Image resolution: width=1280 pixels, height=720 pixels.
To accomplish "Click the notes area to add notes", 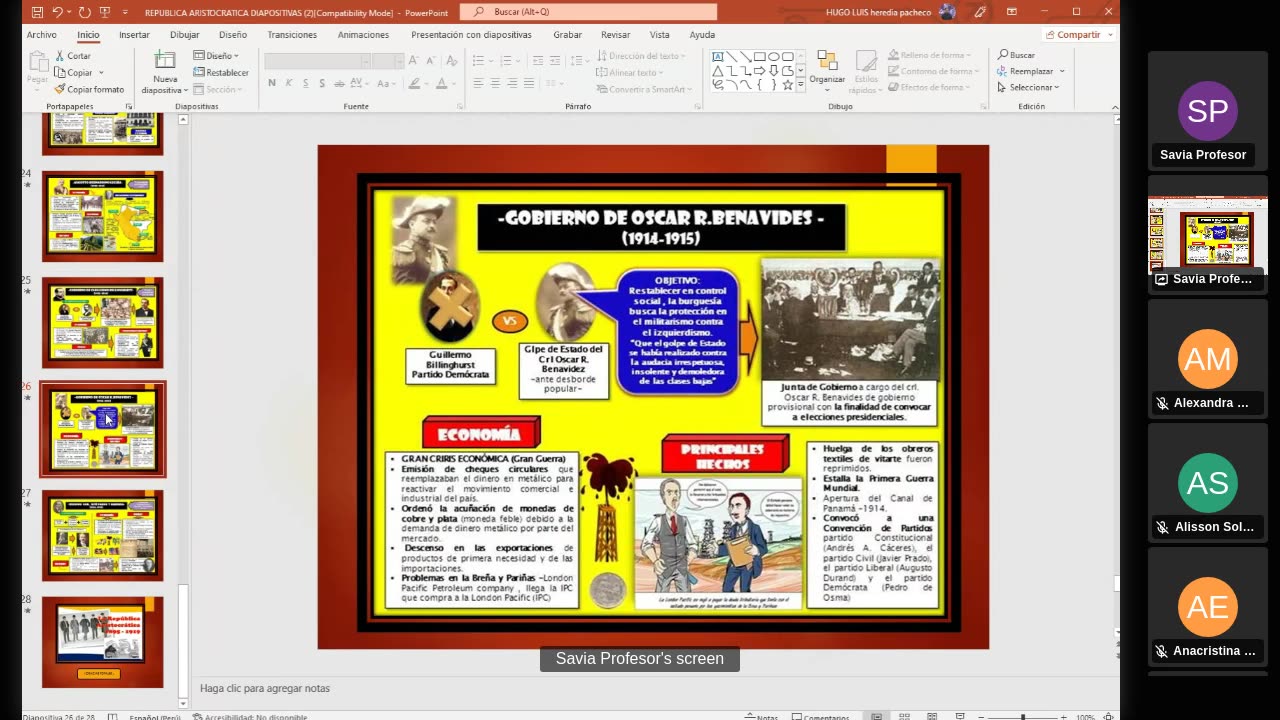I will coord(650,688).
